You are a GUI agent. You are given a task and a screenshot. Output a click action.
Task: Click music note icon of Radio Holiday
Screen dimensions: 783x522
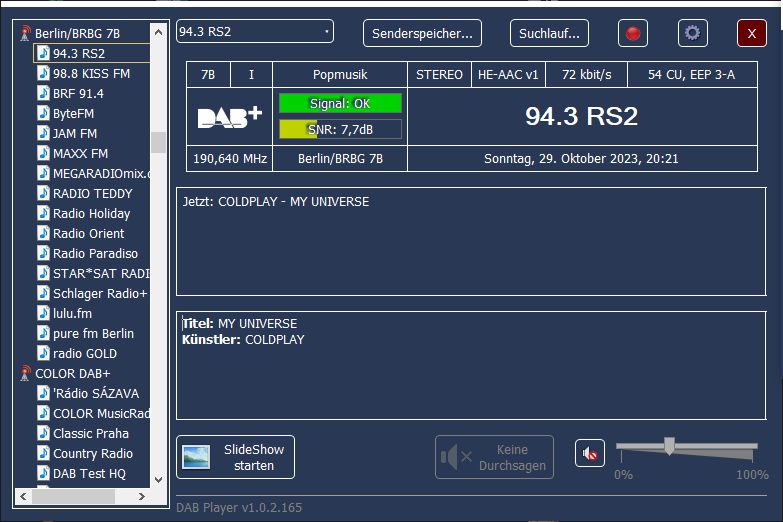pyautogui.click(x=43, y=213)
